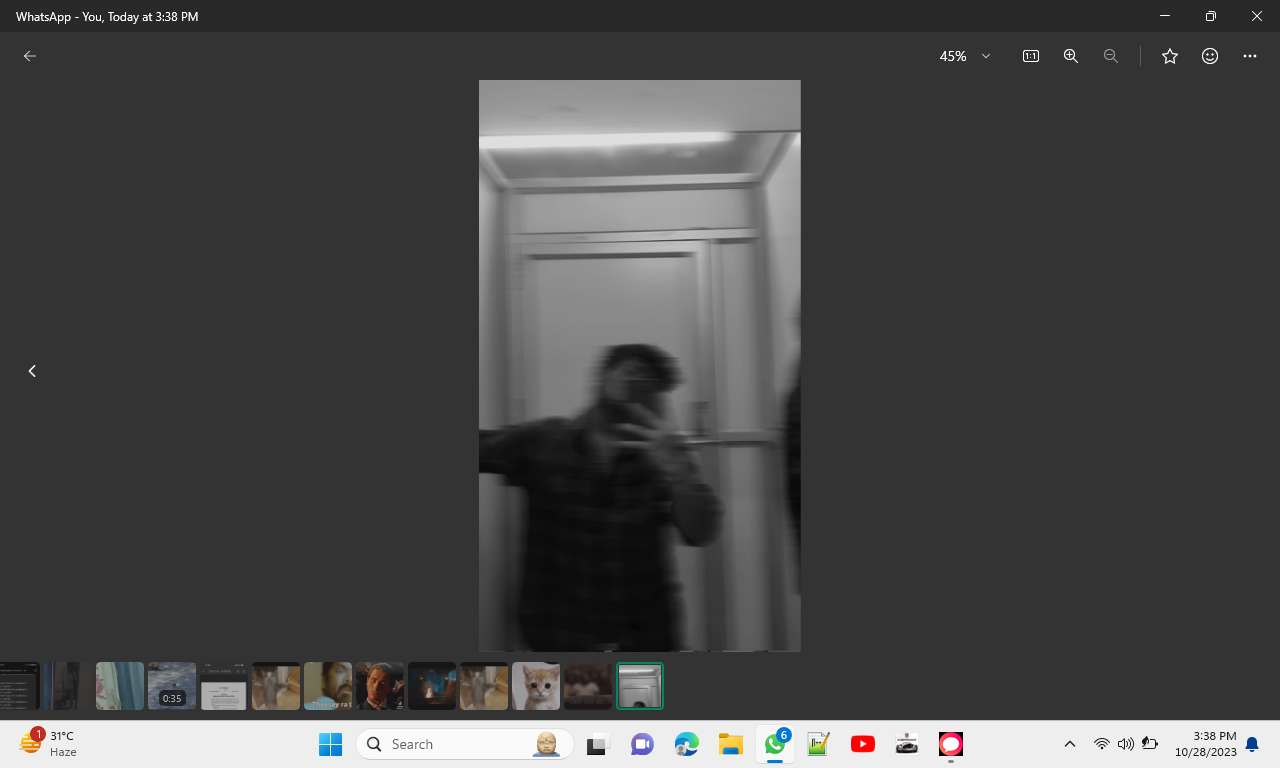
Task: Zoom in with the magnifier plus icon
Action: pos(1071,56)
